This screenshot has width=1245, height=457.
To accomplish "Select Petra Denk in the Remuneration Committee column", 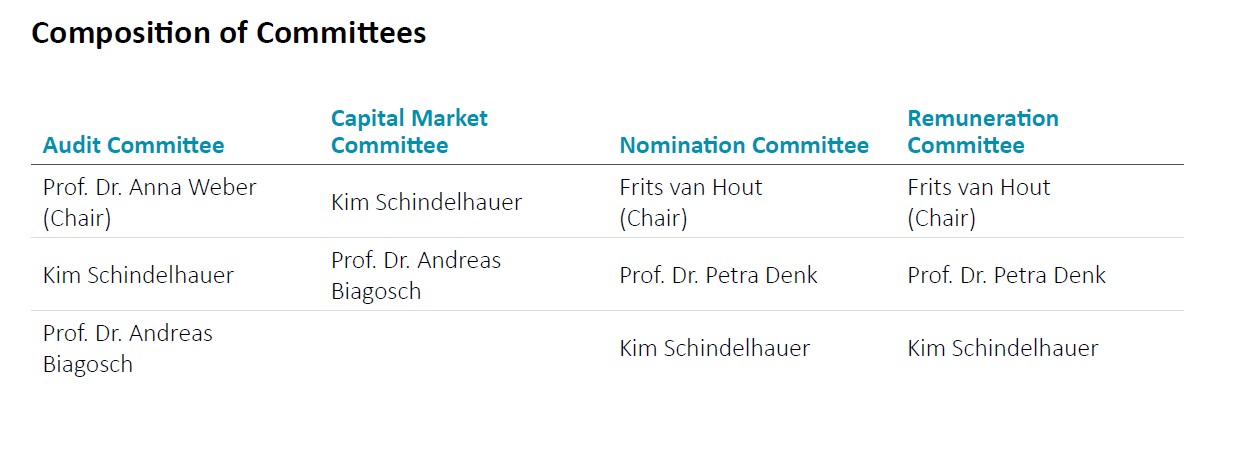I will [x=1006, y=275].
